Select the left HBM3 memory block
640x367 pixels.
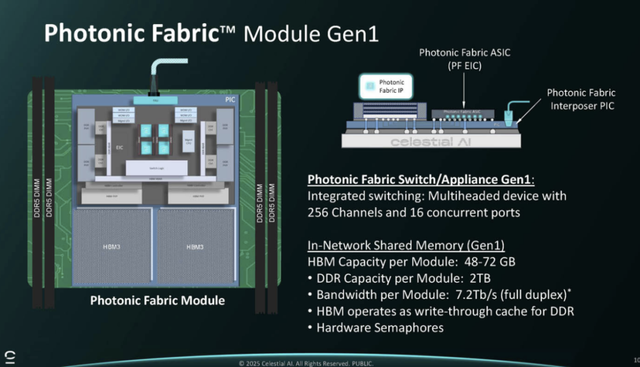(112, 246)
